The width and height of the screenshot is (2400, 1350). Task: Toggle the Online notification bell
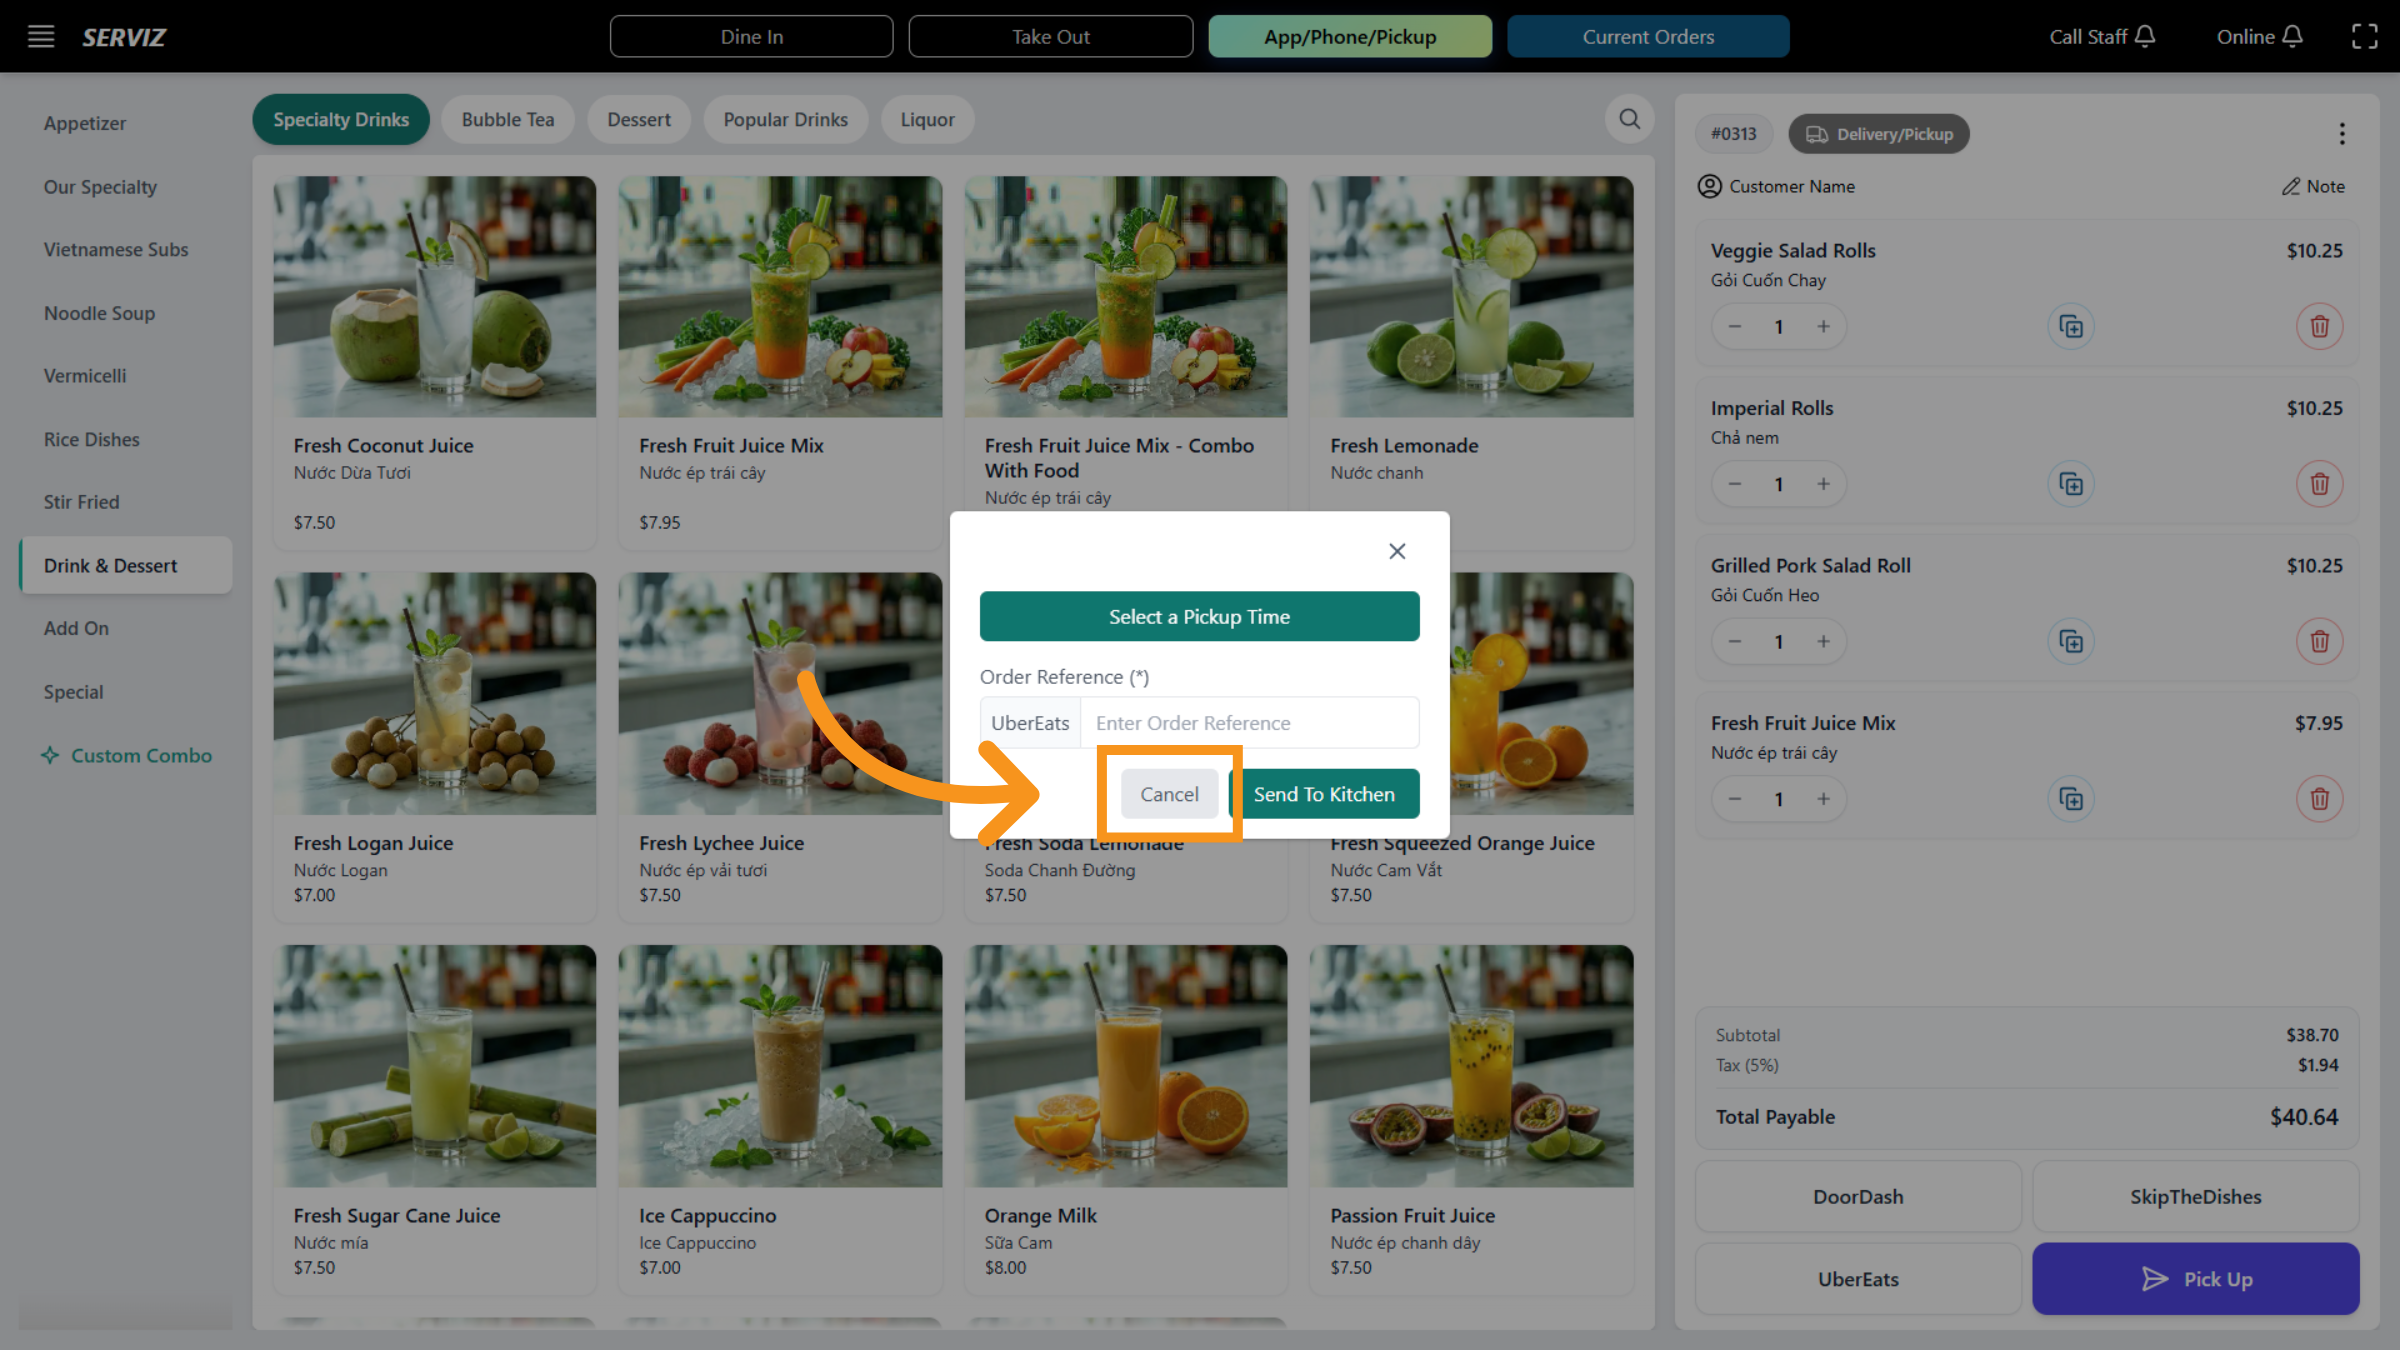(x=2293, y=36)
